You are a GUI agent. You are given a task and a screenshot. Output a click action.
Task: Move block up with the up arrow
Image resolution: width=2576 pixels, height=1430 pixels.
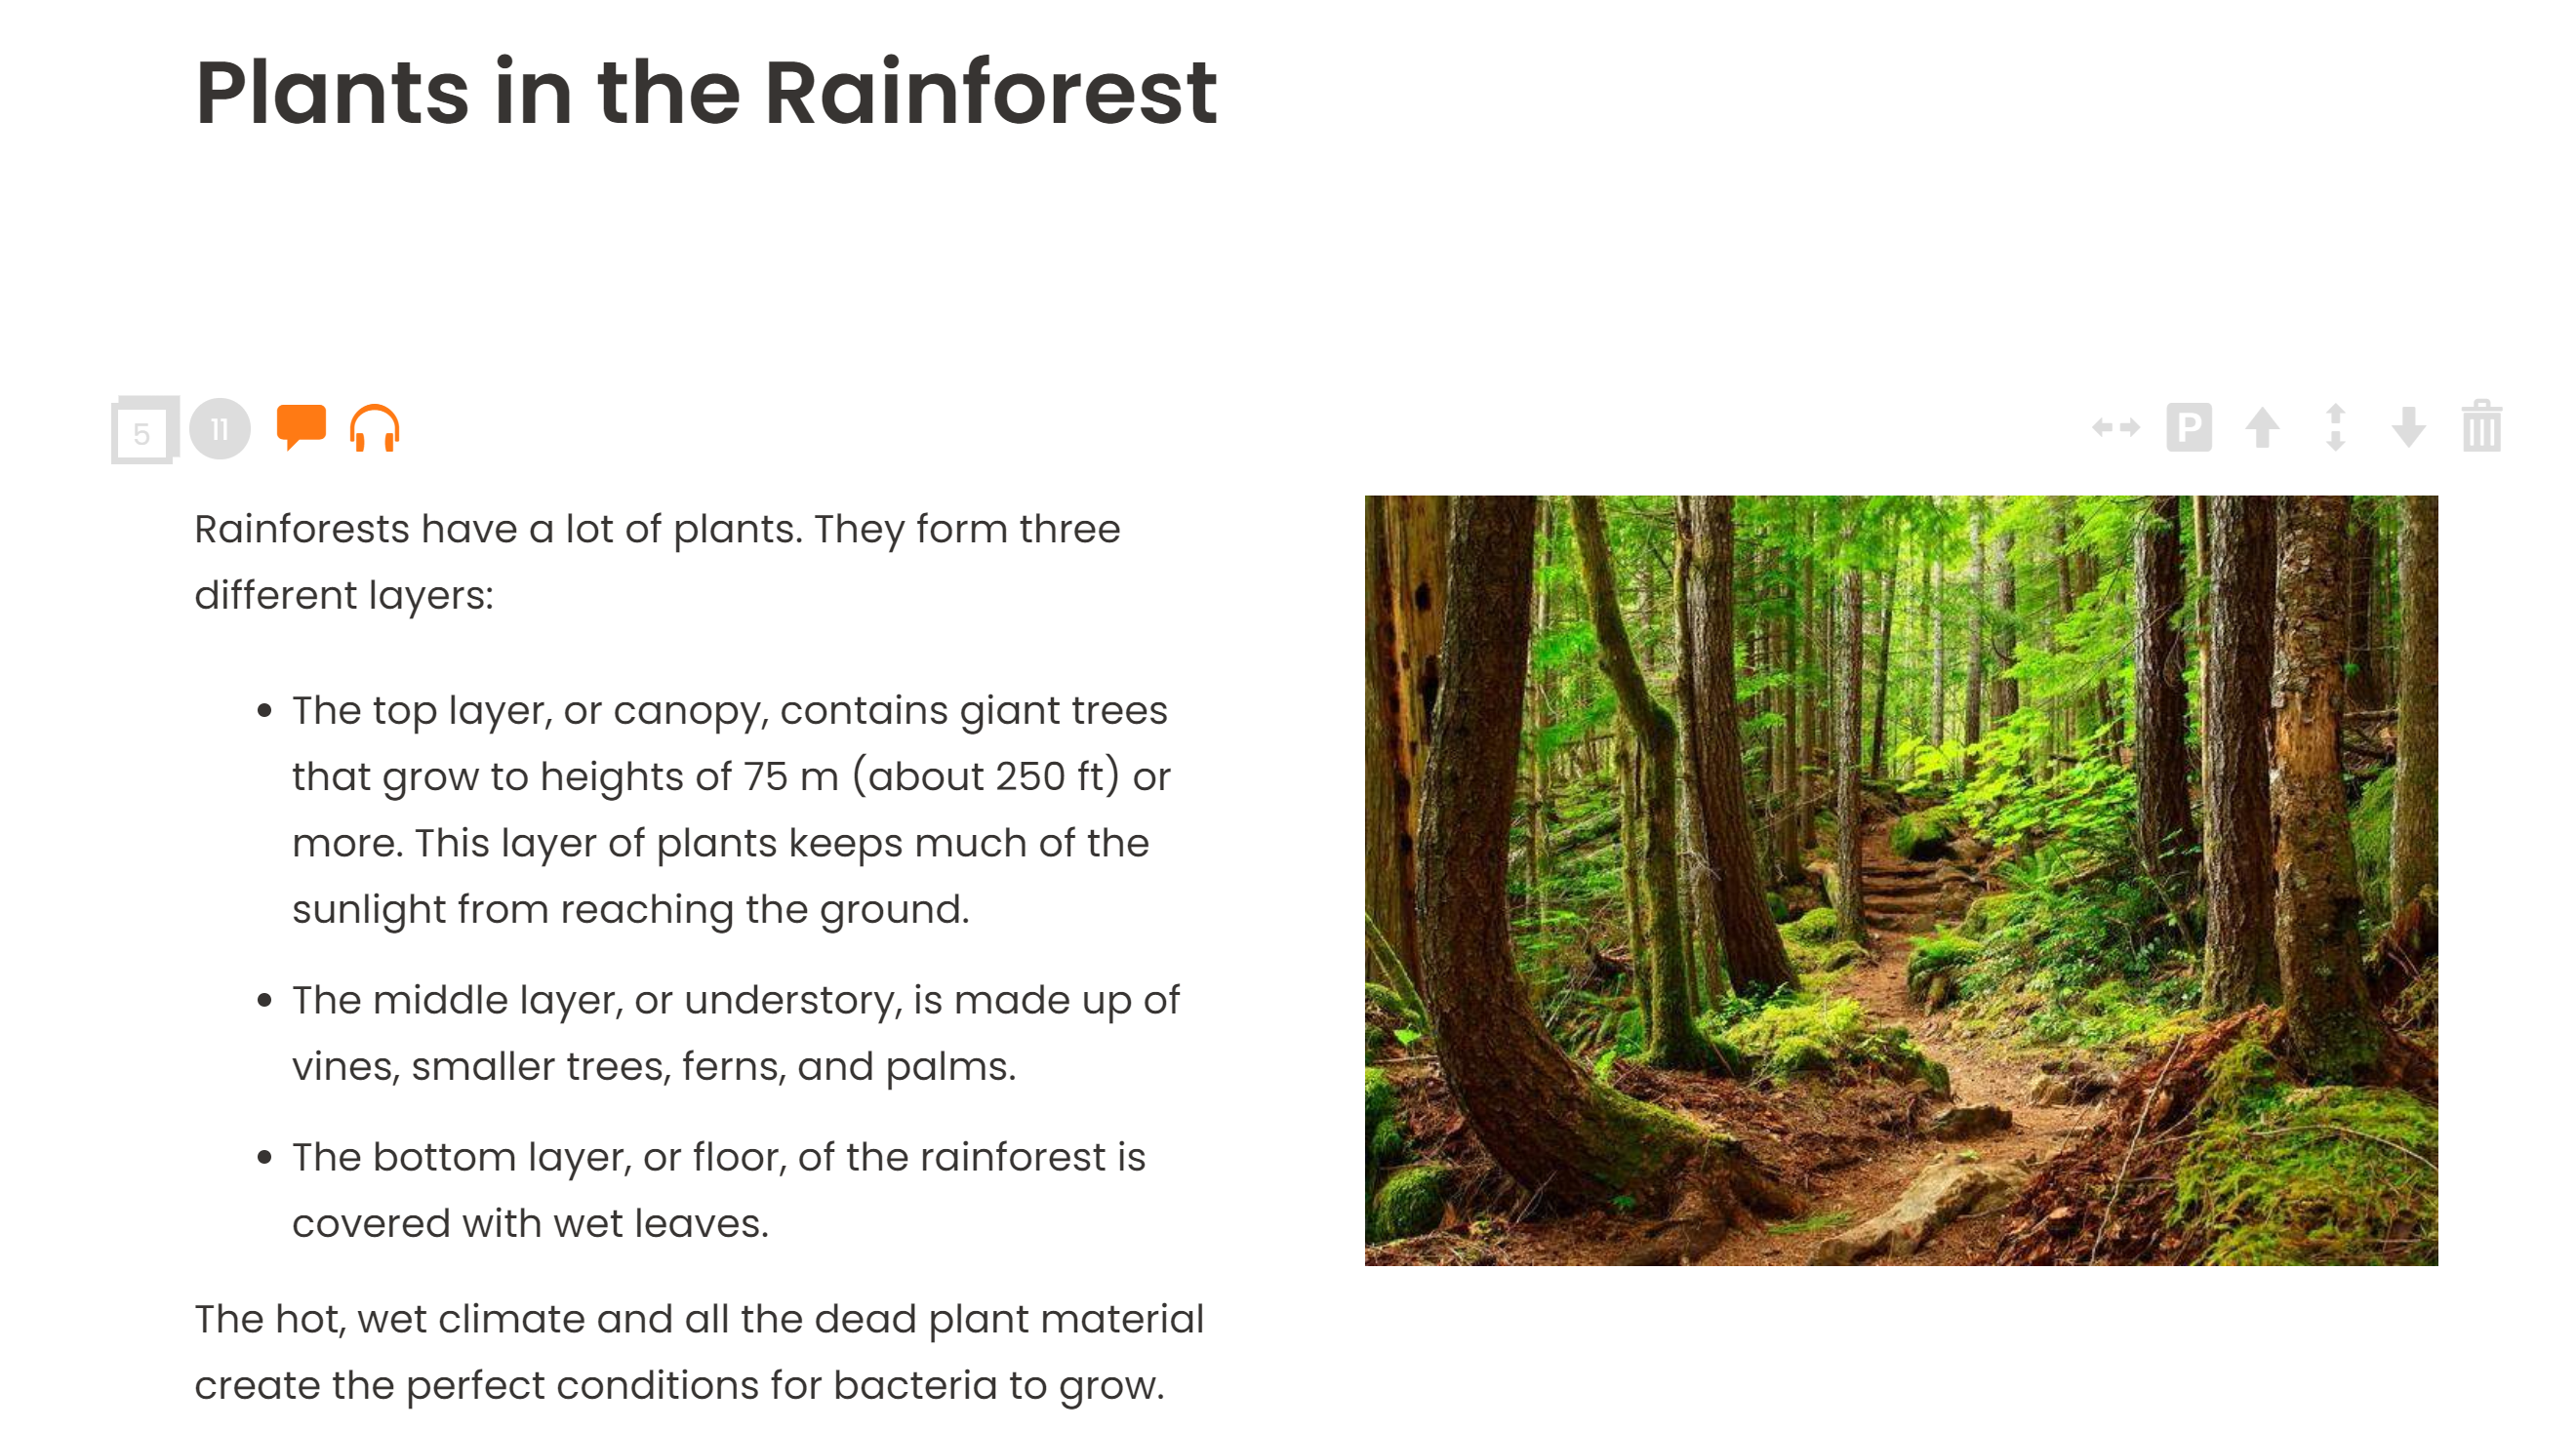(2262, 428)
